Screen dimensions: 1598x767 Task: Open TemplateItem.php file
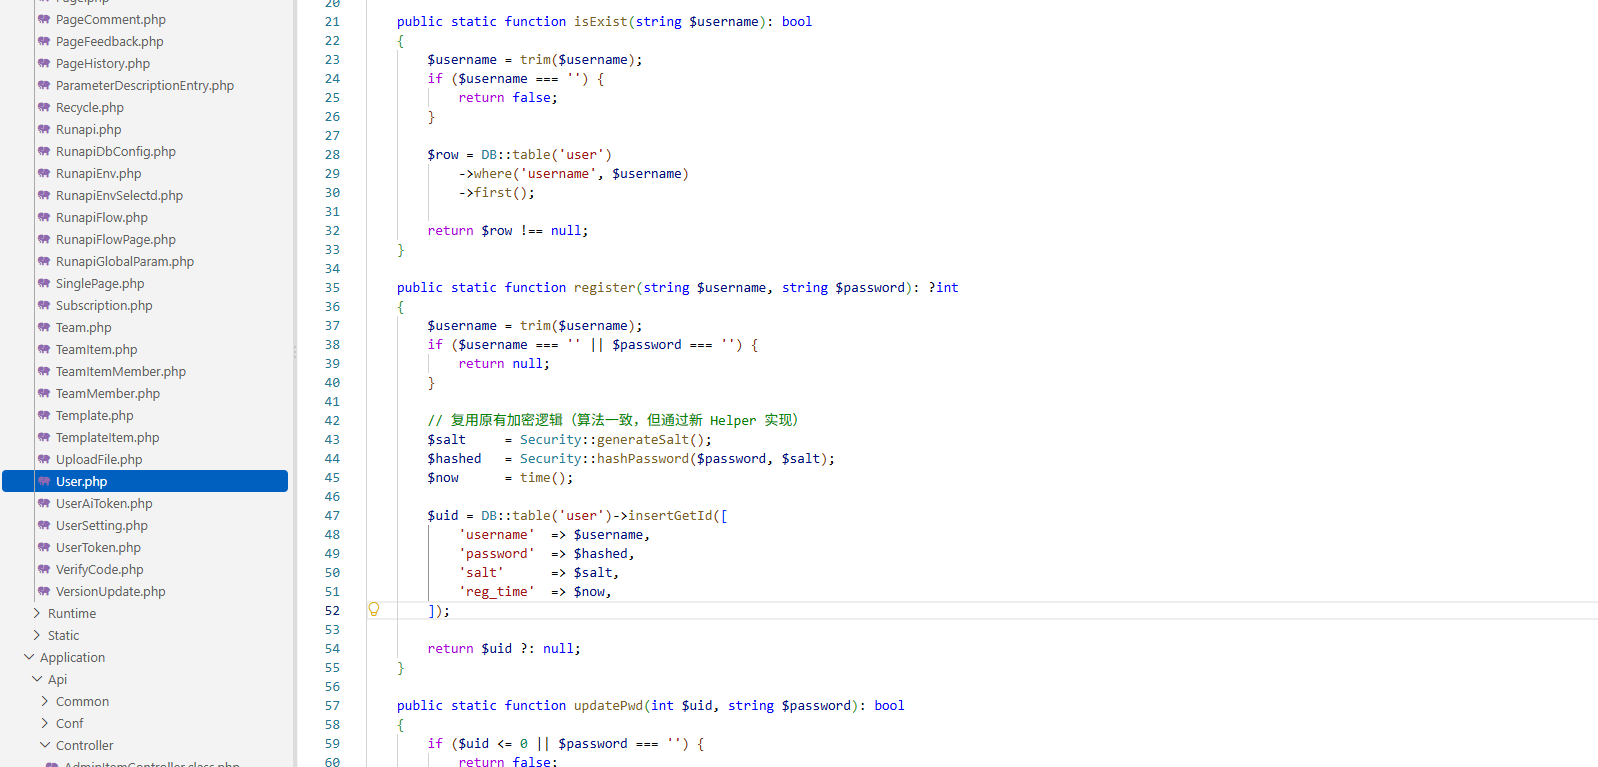(x=108, y=437)
